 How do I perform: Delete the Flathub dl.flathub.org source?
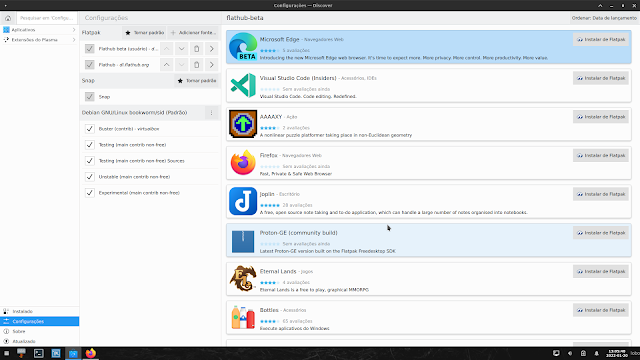click(x=197, y=65)
